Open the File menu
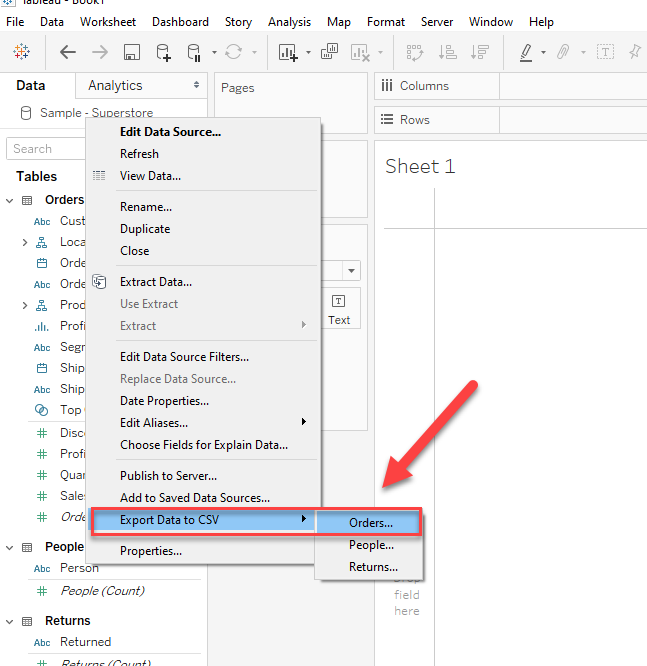The width and height of the screenshot is (647, 666). [x=15, y=22]
